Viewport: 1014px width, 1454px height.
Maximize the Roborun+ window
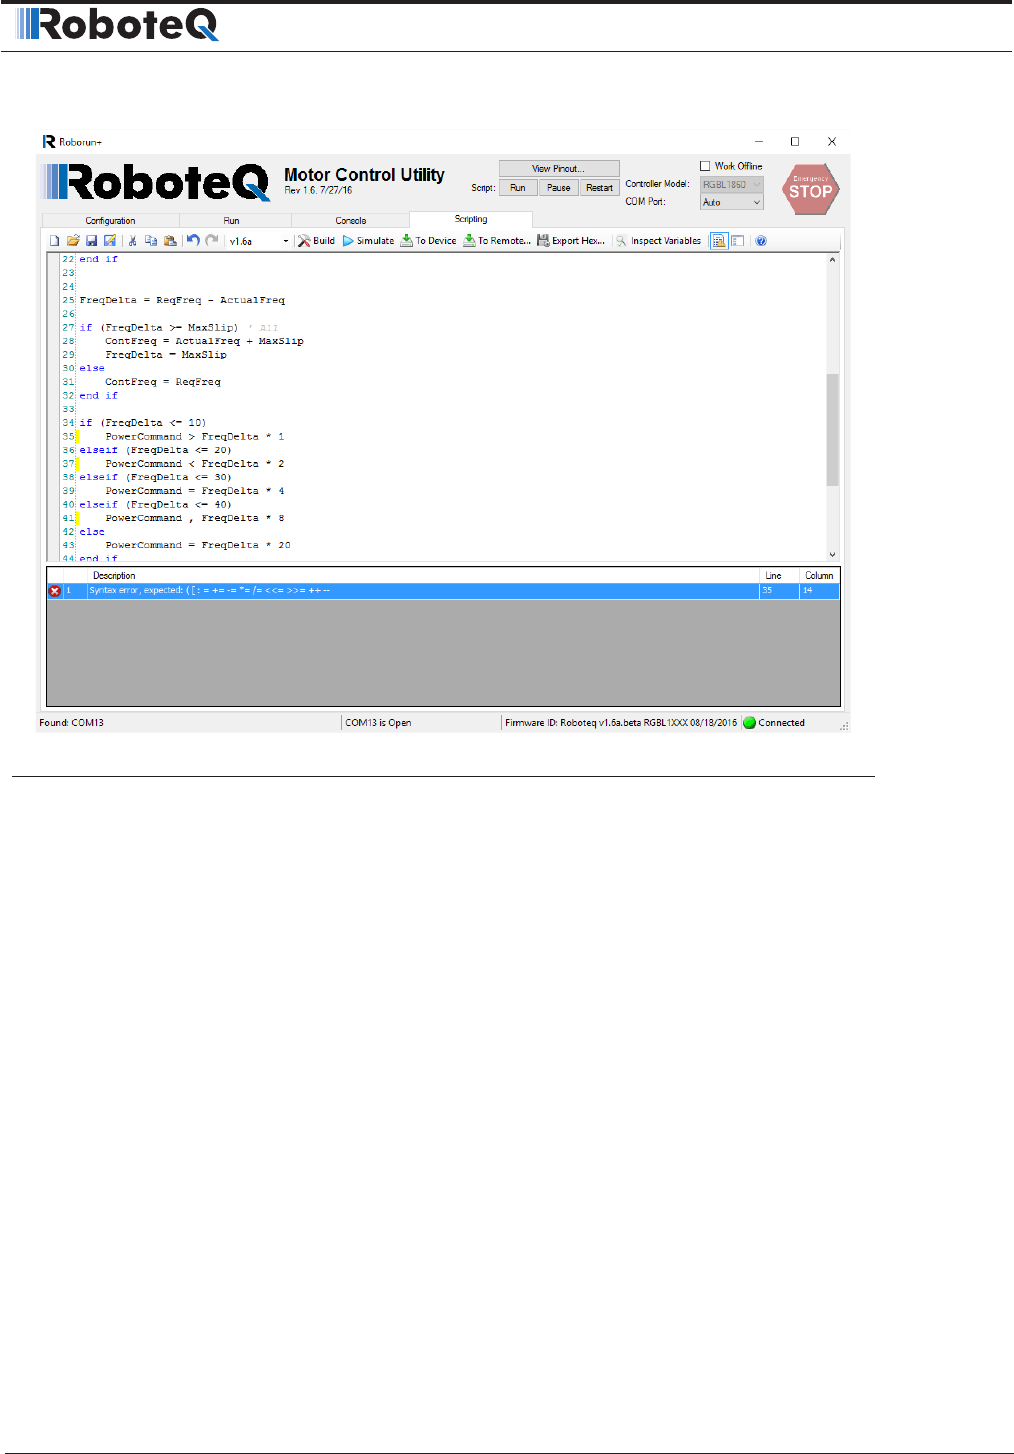pos(795,142)
